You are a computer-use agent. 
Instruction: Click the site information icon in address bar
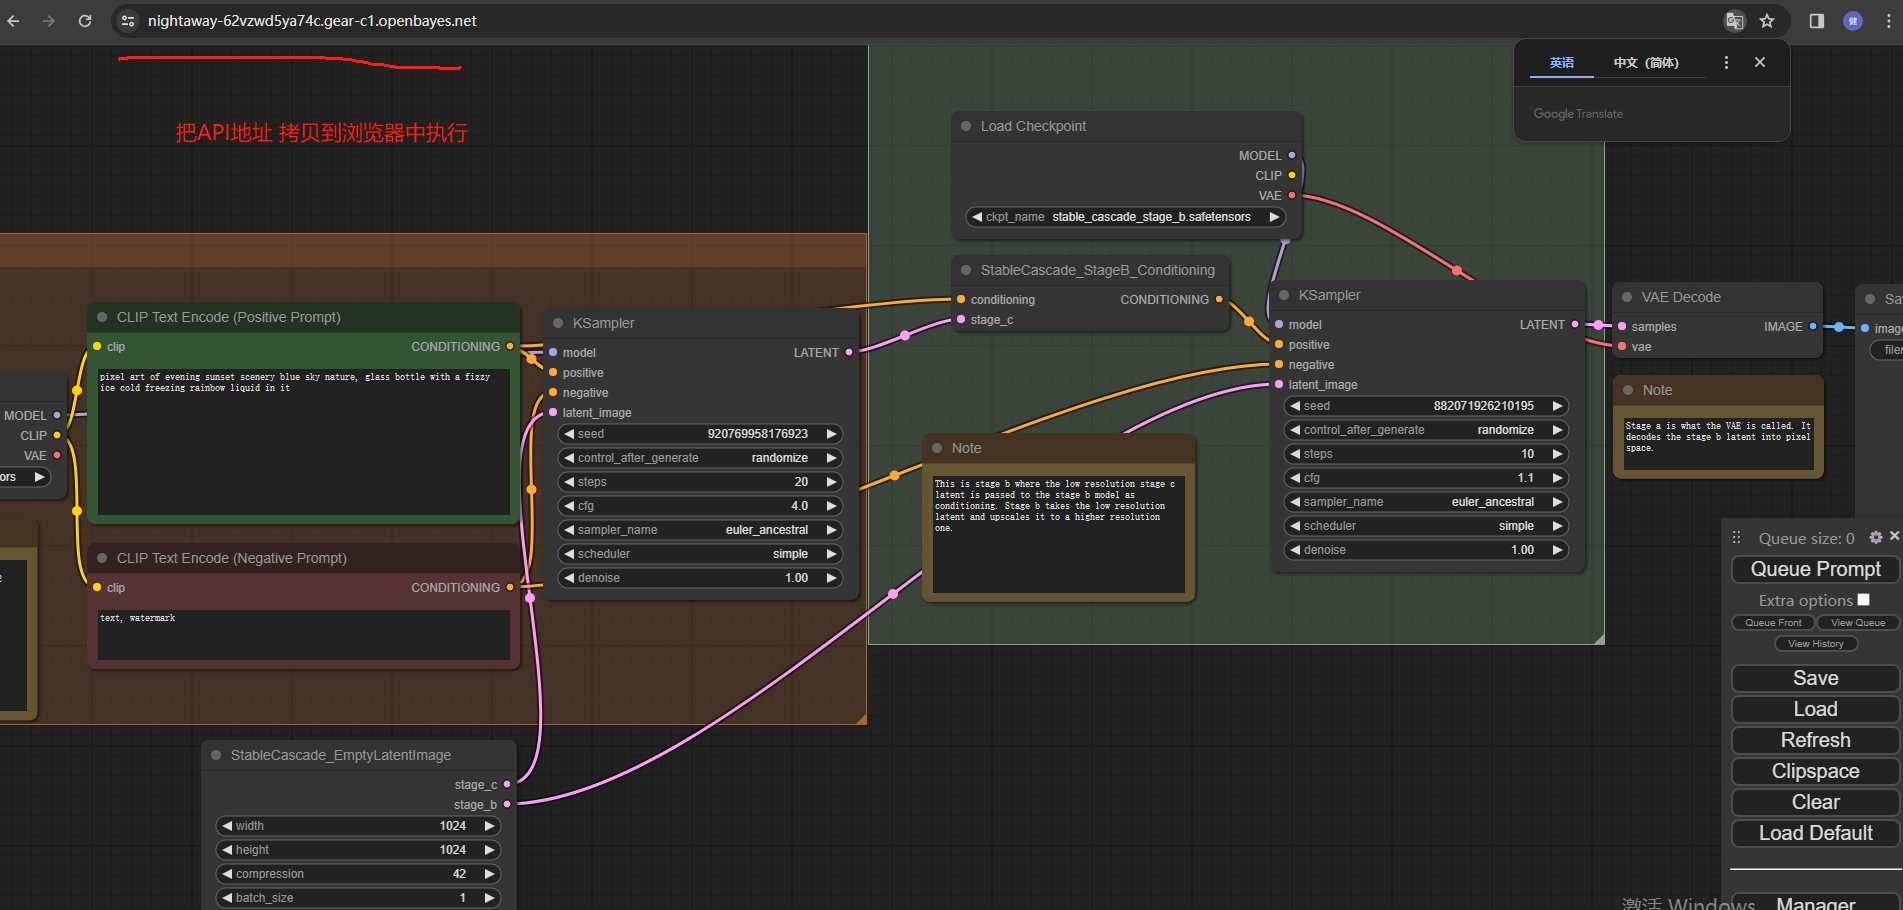(128, 20)
